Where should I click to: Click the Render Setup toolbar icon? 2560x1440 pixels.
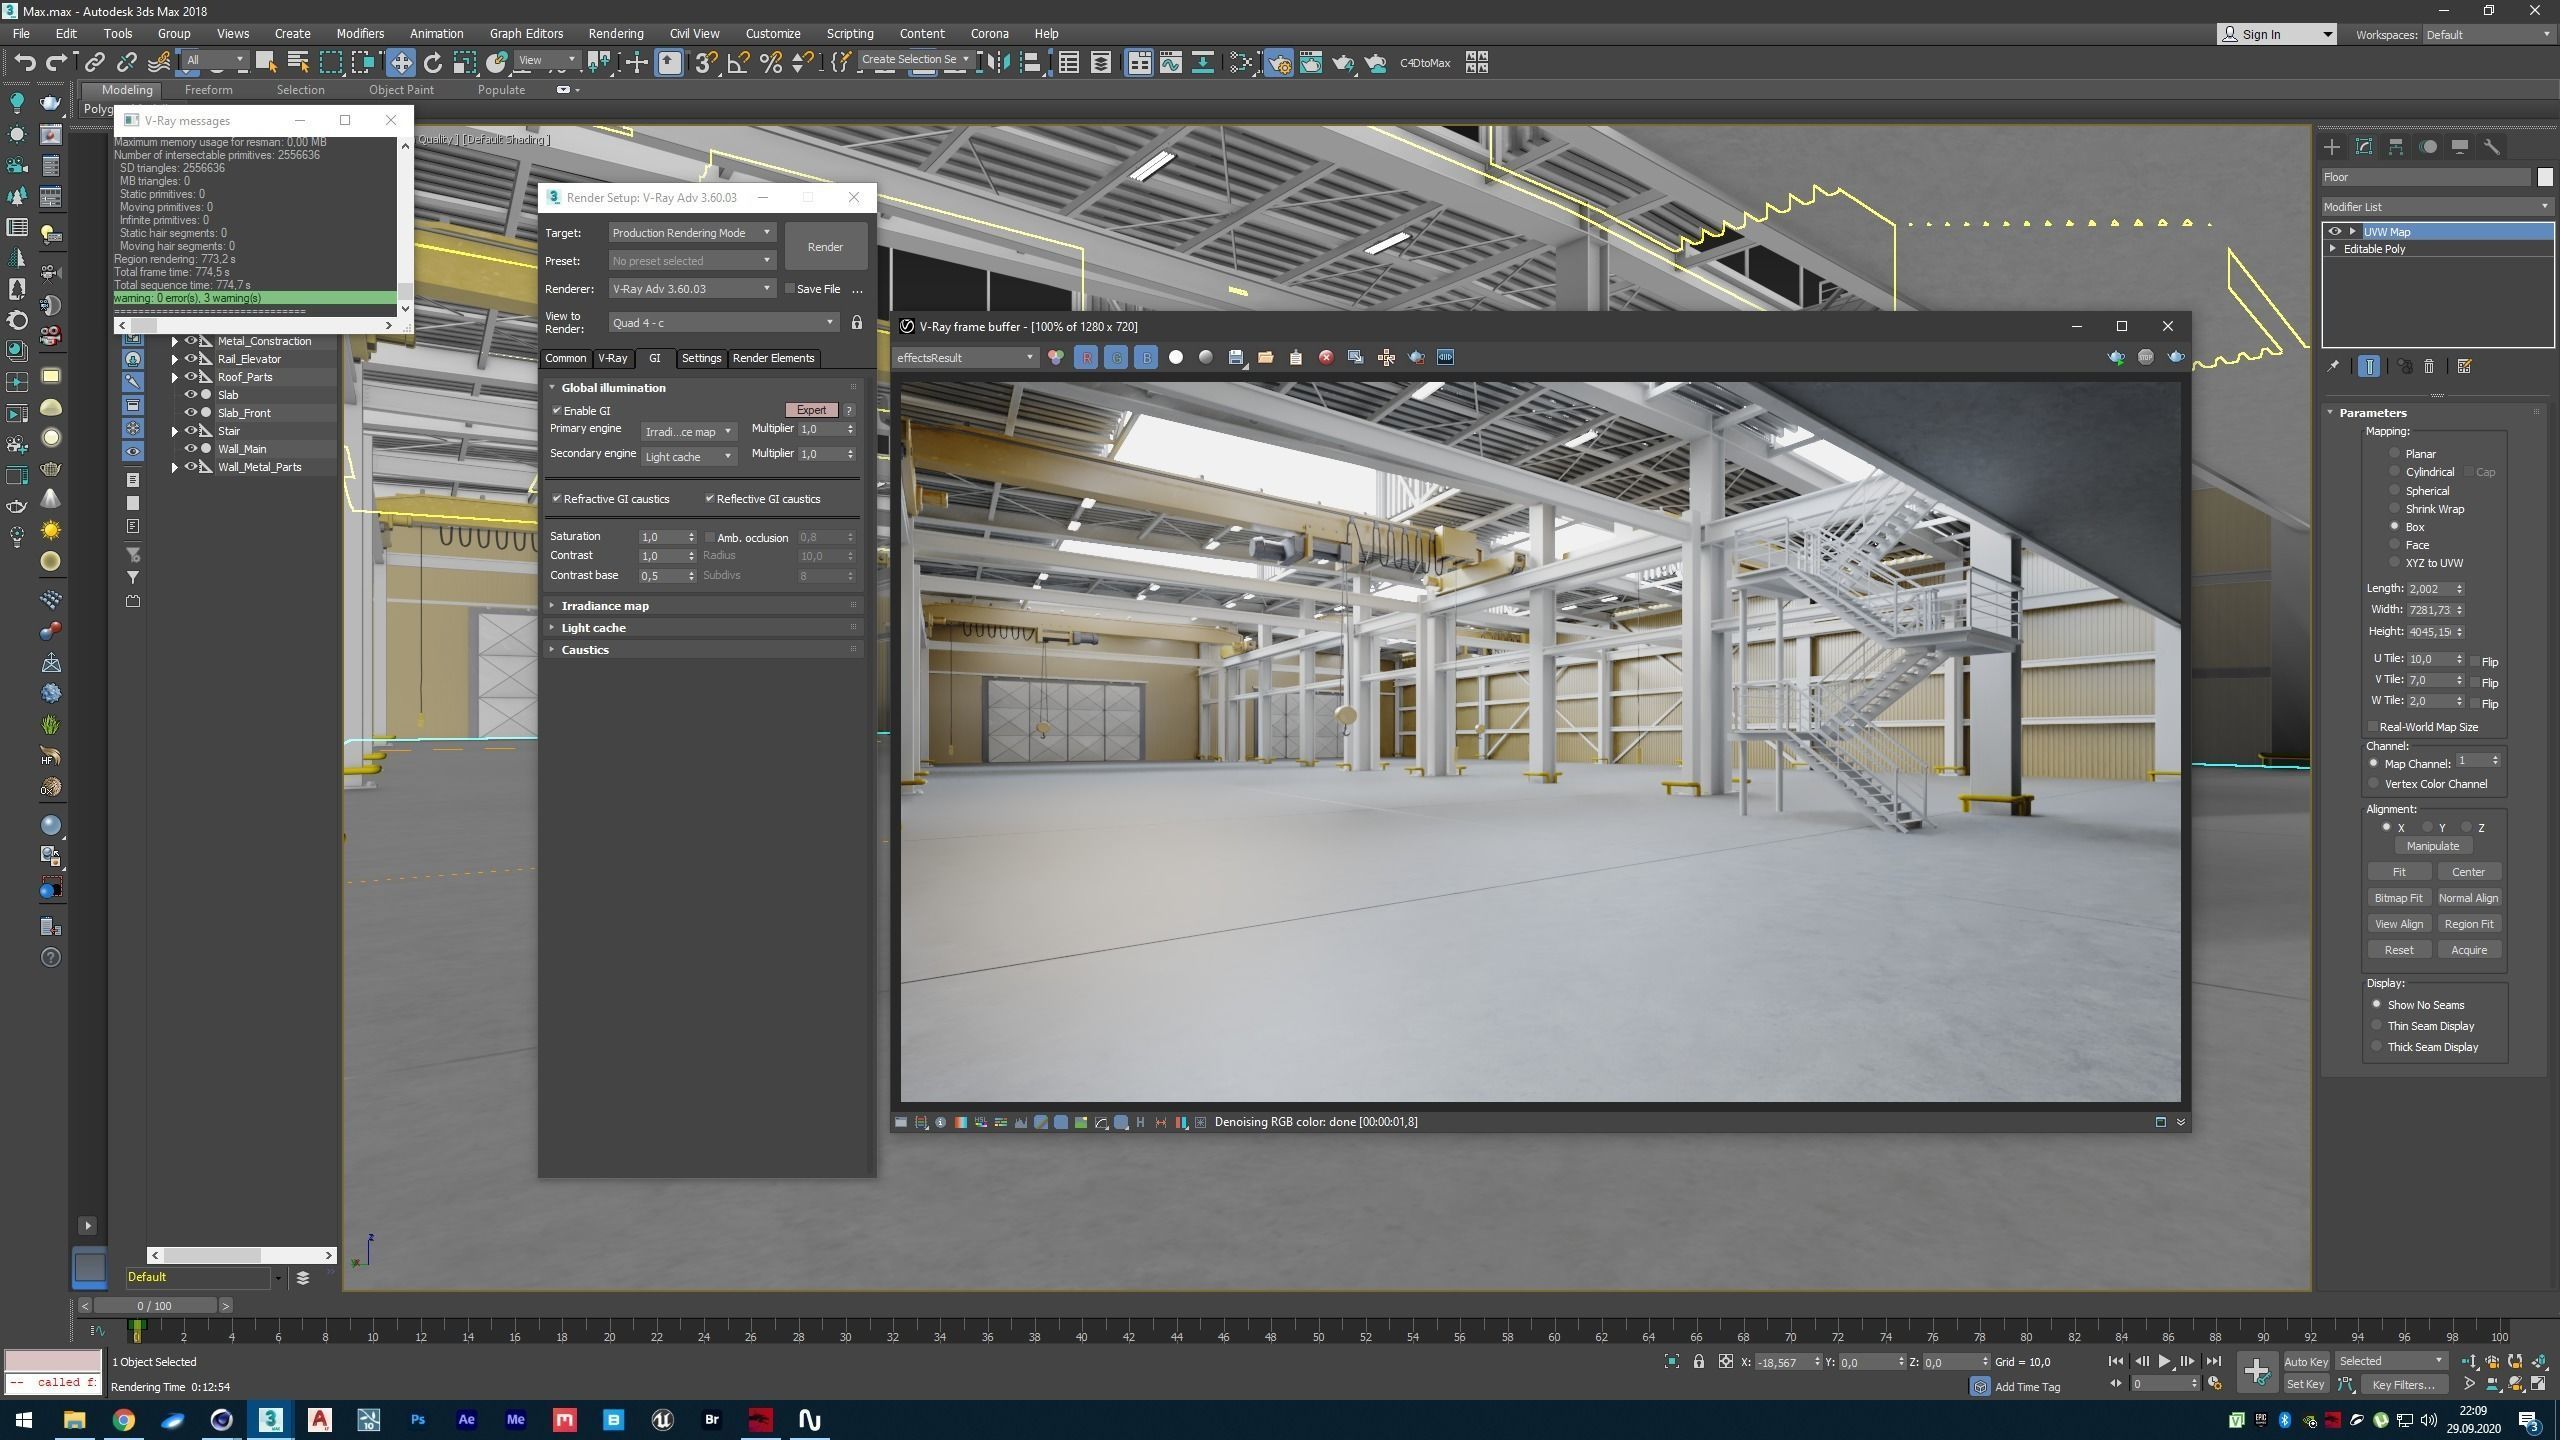(1279, 63)
